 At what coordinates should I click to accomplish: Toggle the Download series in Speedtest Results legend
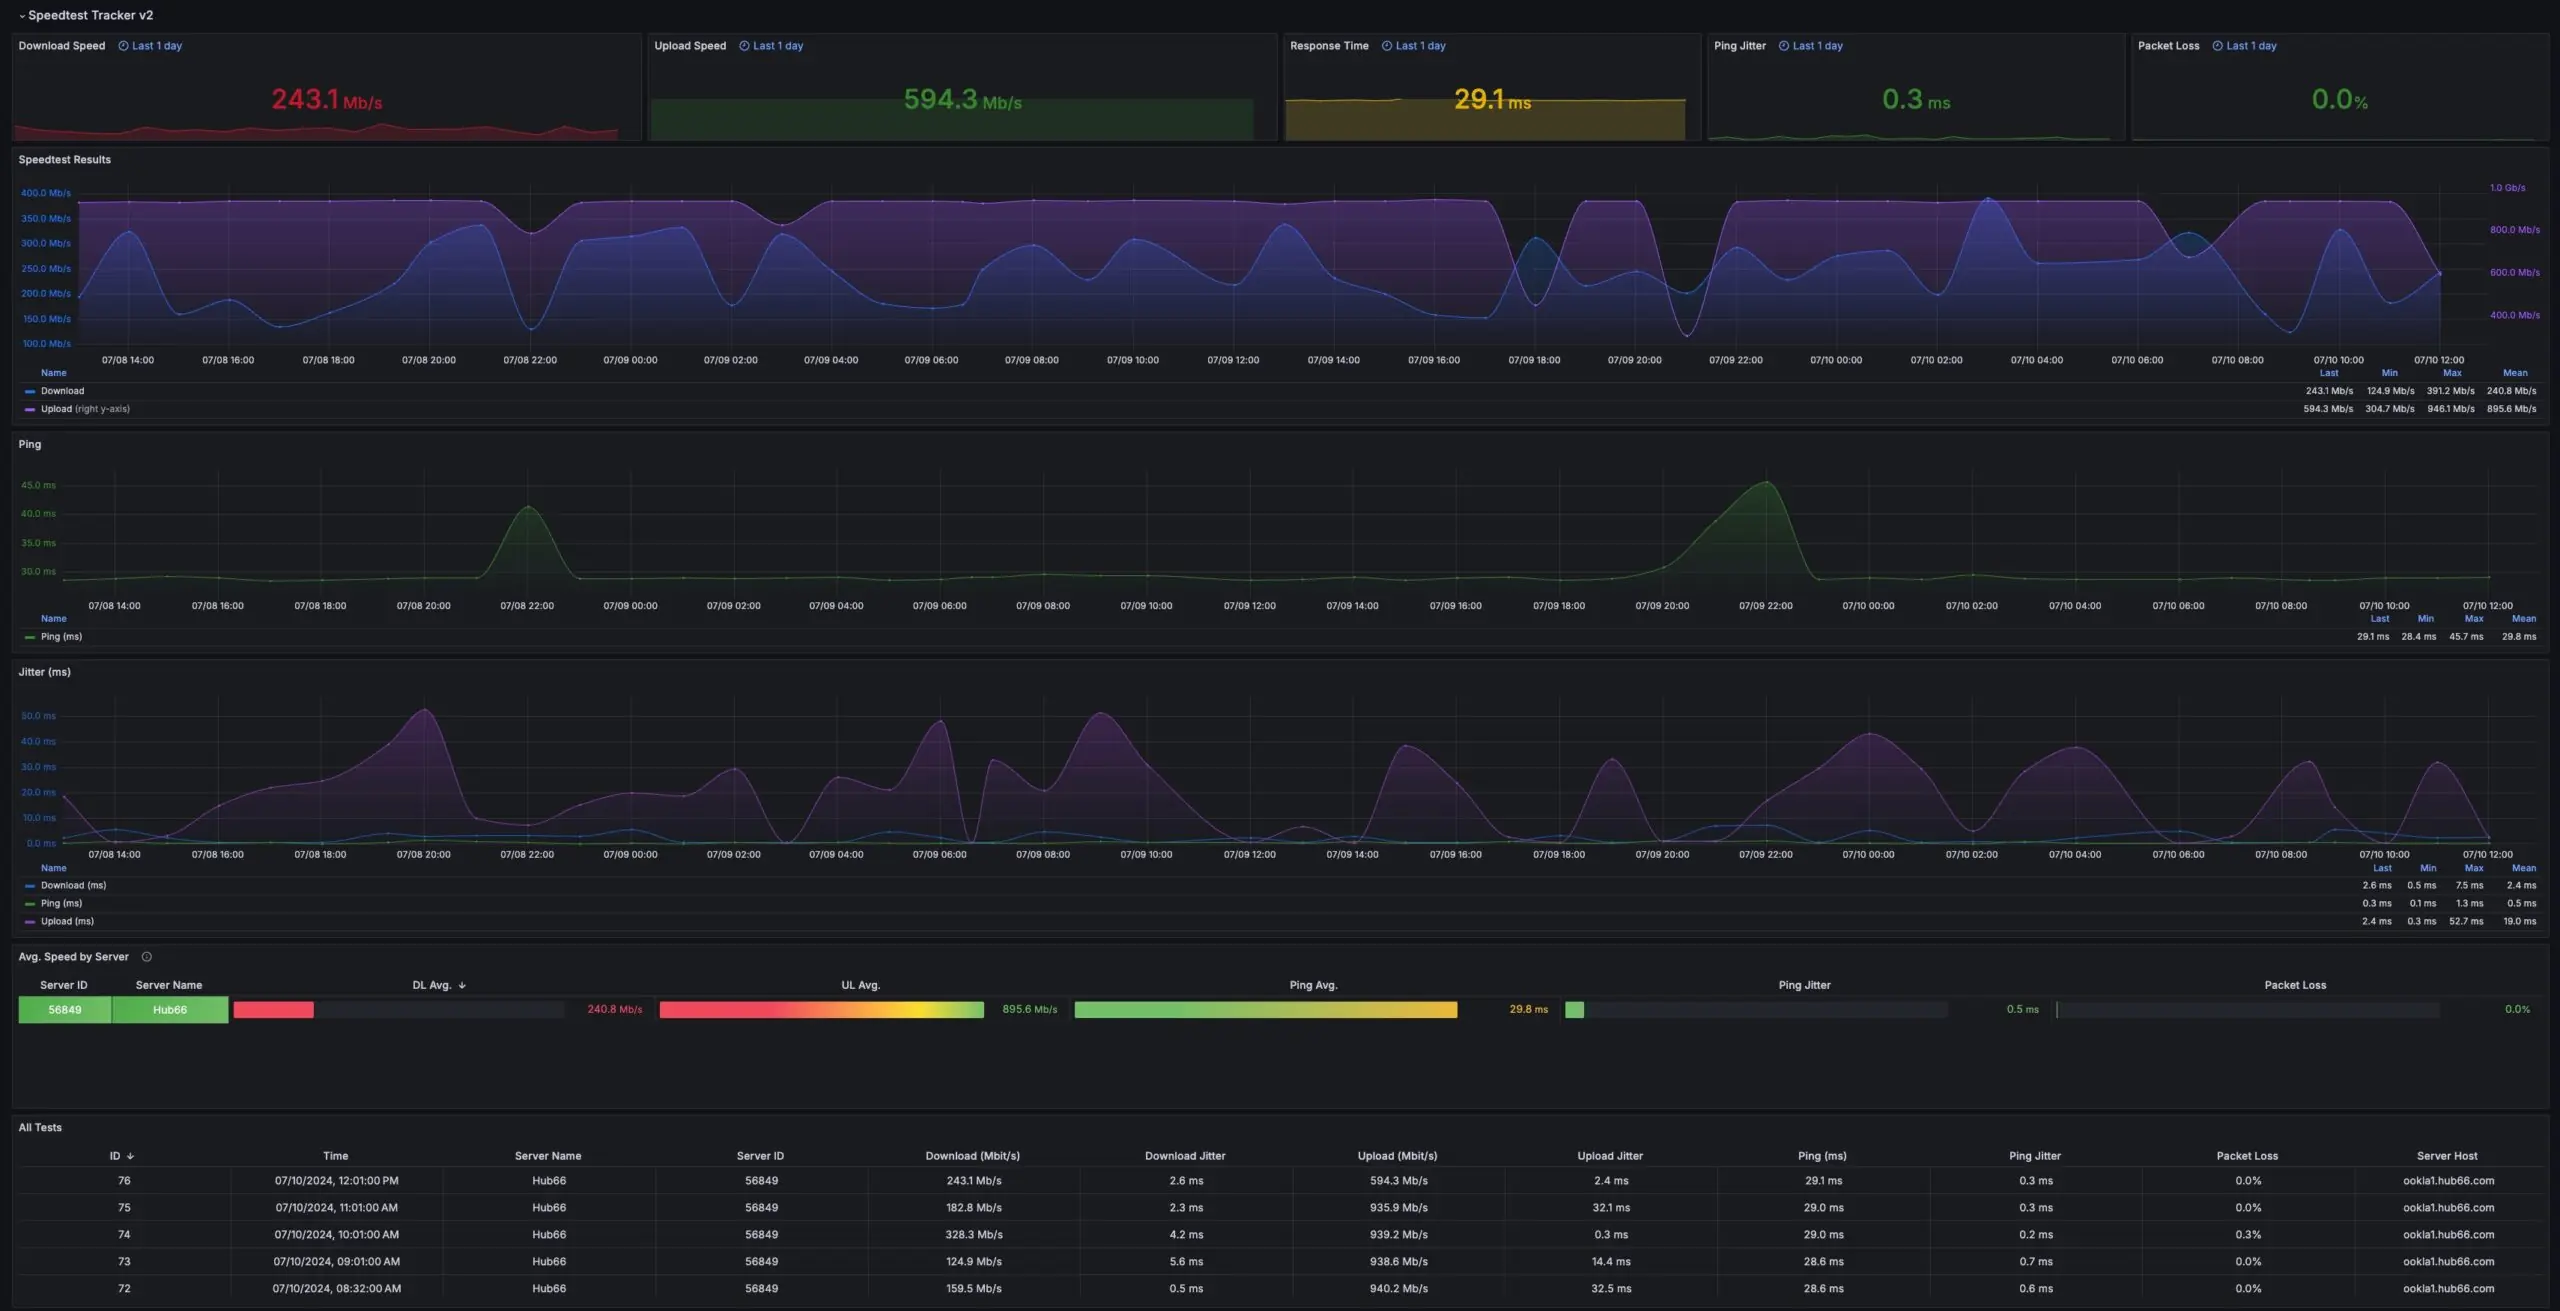pos(62,391)
